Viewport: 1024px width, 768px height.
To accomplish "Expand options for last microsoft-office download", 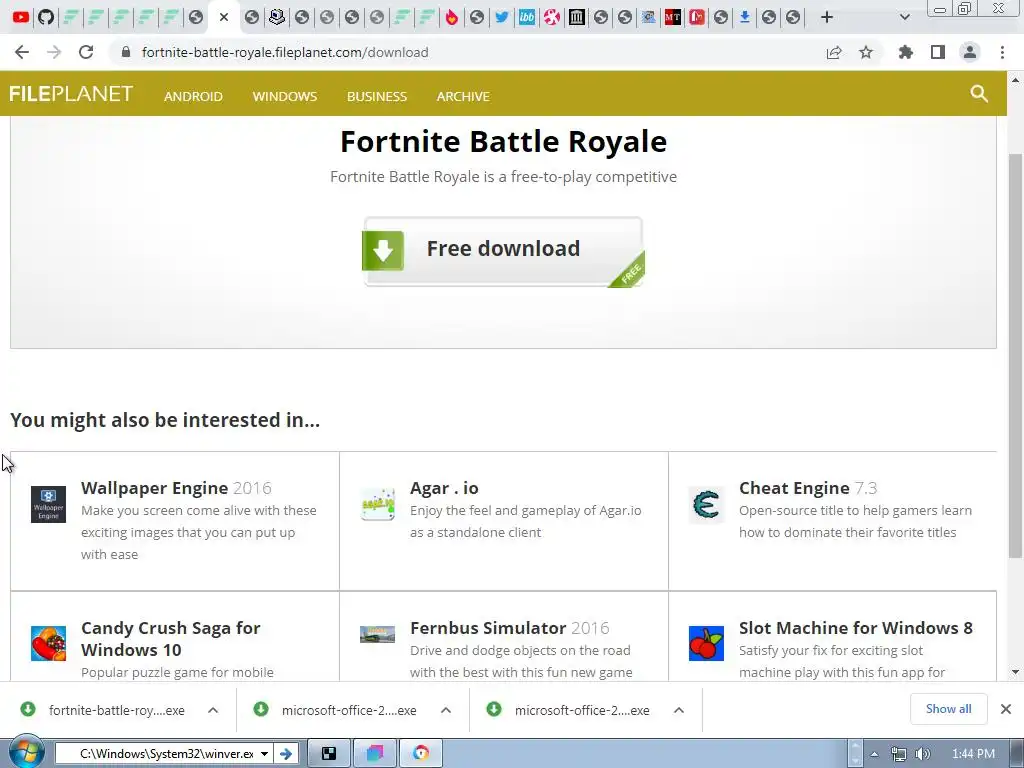I will point(679,710).
